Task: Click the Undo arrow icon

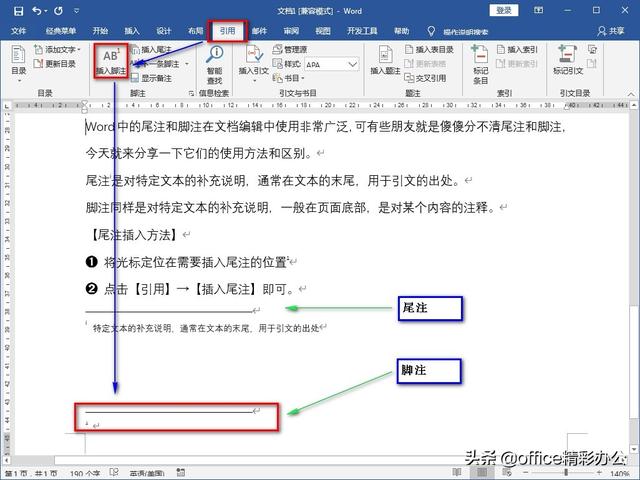Action: 37,11
